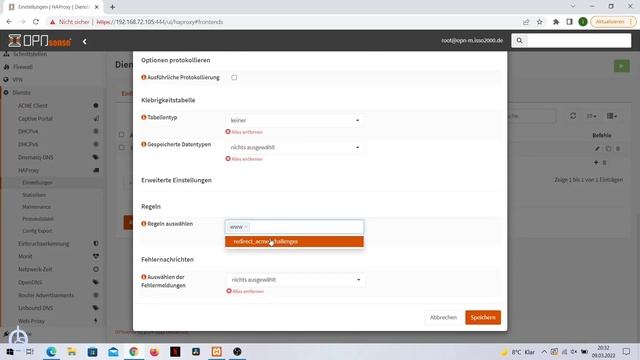Open Netzwerk-Zeit in the sidebar
The height and width of the screenshot is (360, 640).
coord(35,269)
